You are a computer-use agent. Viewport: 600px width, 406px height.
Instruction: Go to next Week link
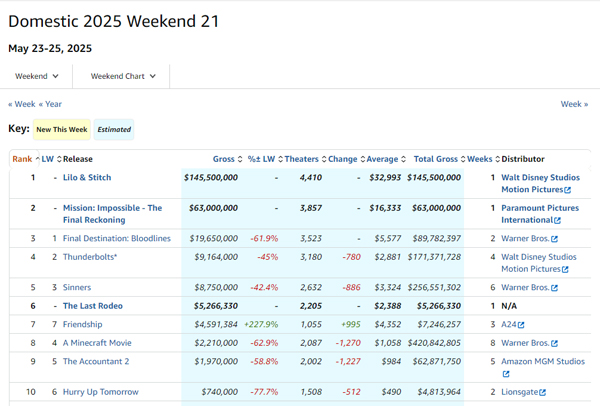(574, 104)
